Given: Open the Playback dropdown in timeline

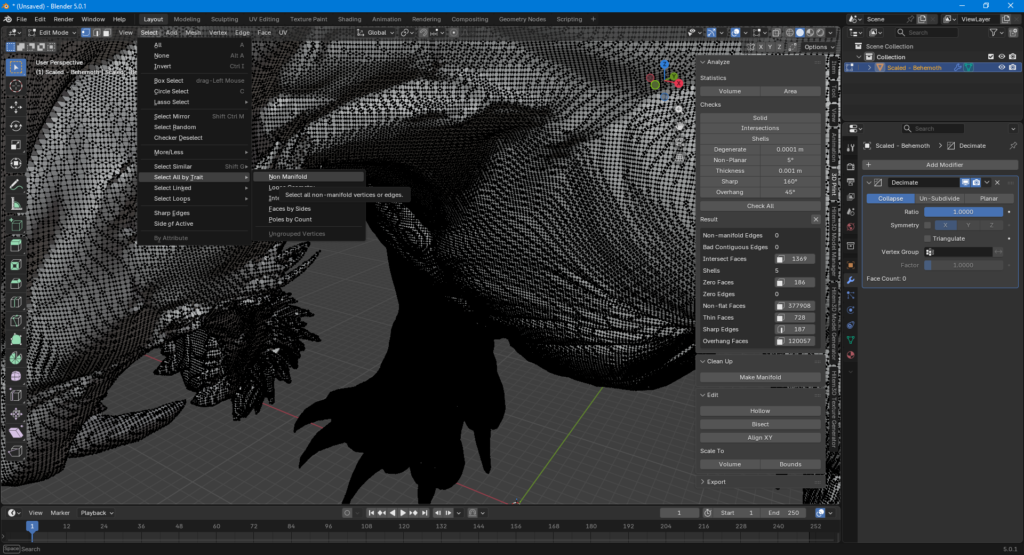Looking at the screenshot, I should click(98, 513).
